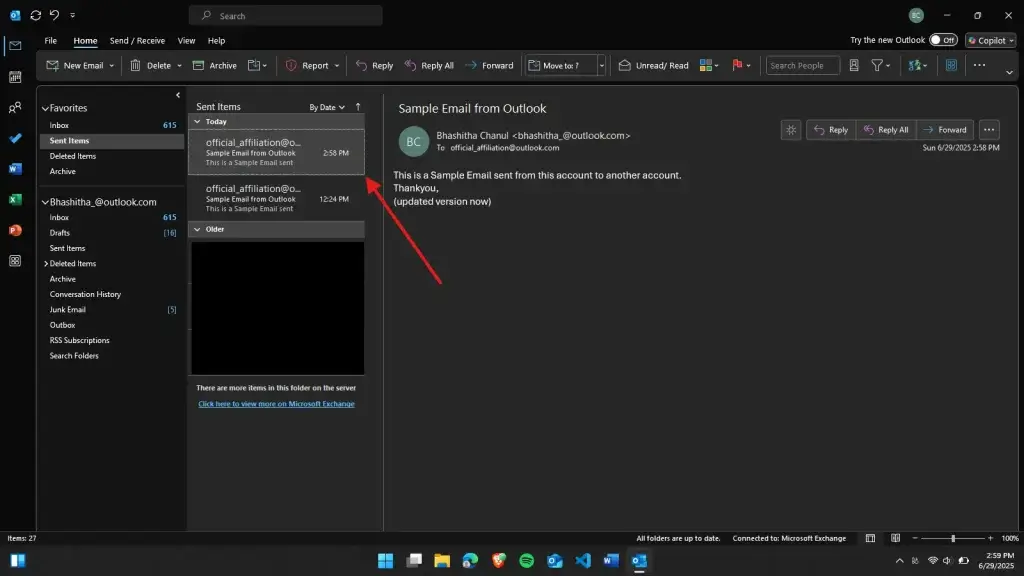This screenshot has height=576, width=1024.
Task: Select the Home ribbon tab
Action: click(x=85, y=40)
